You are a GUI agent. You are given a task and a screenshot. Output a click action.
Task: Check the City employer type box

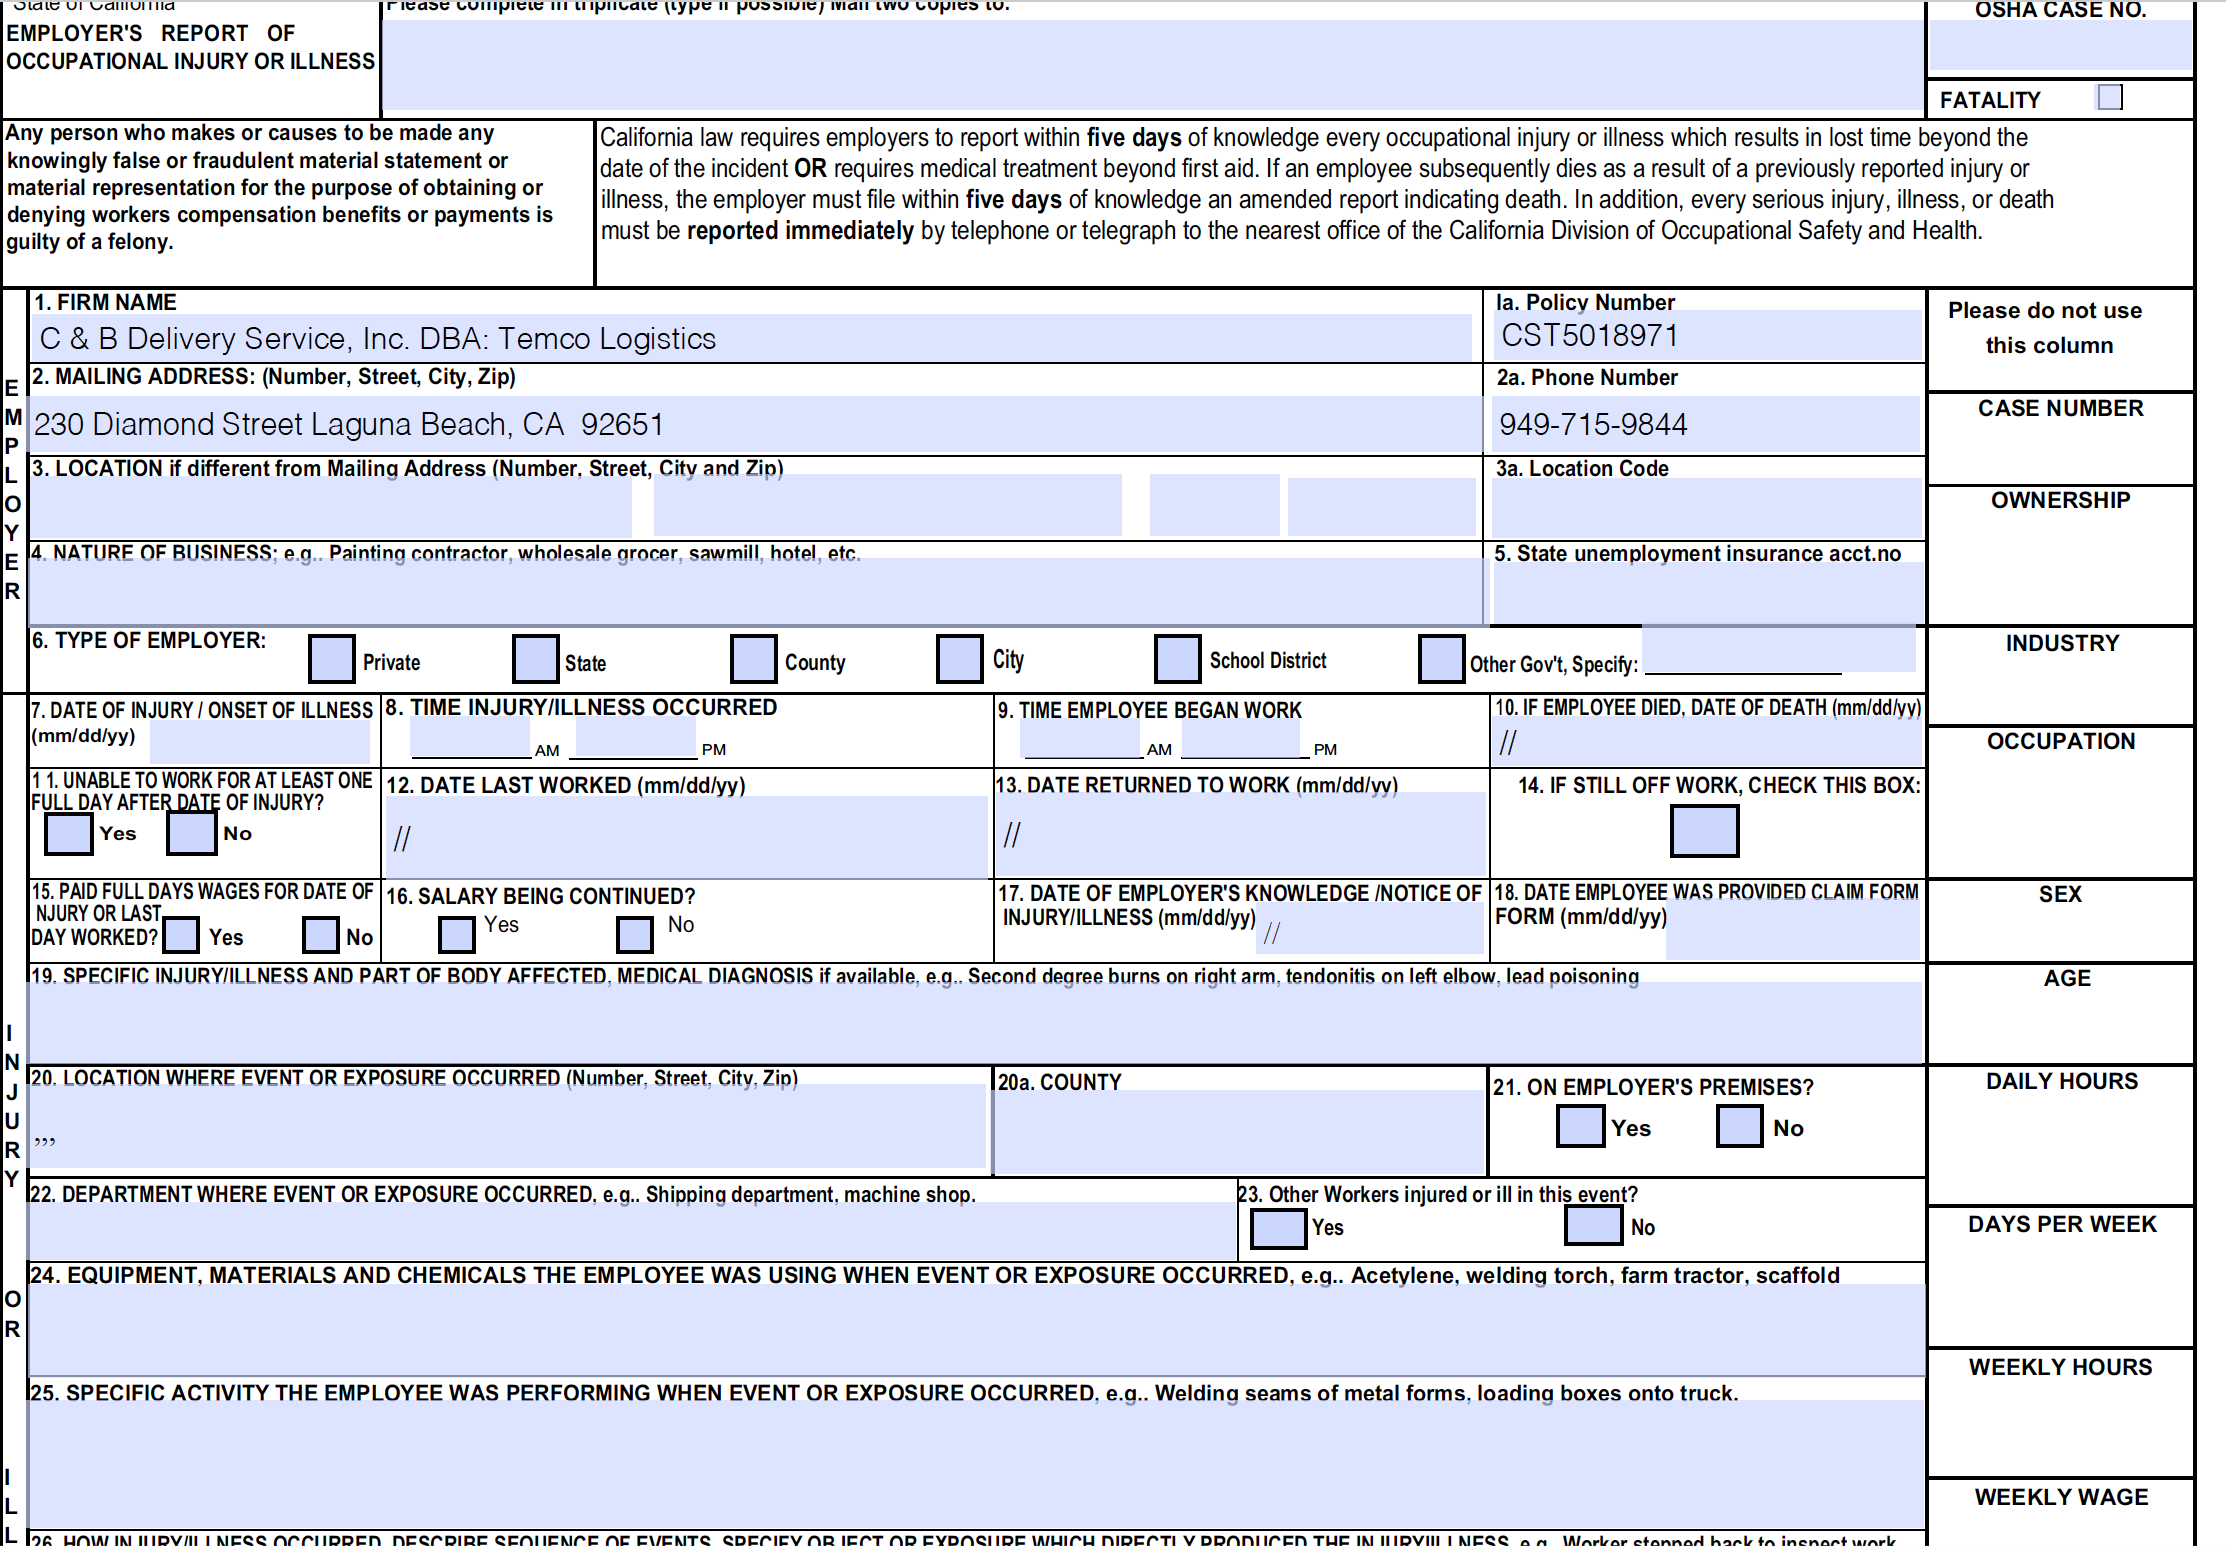[960, 659]
